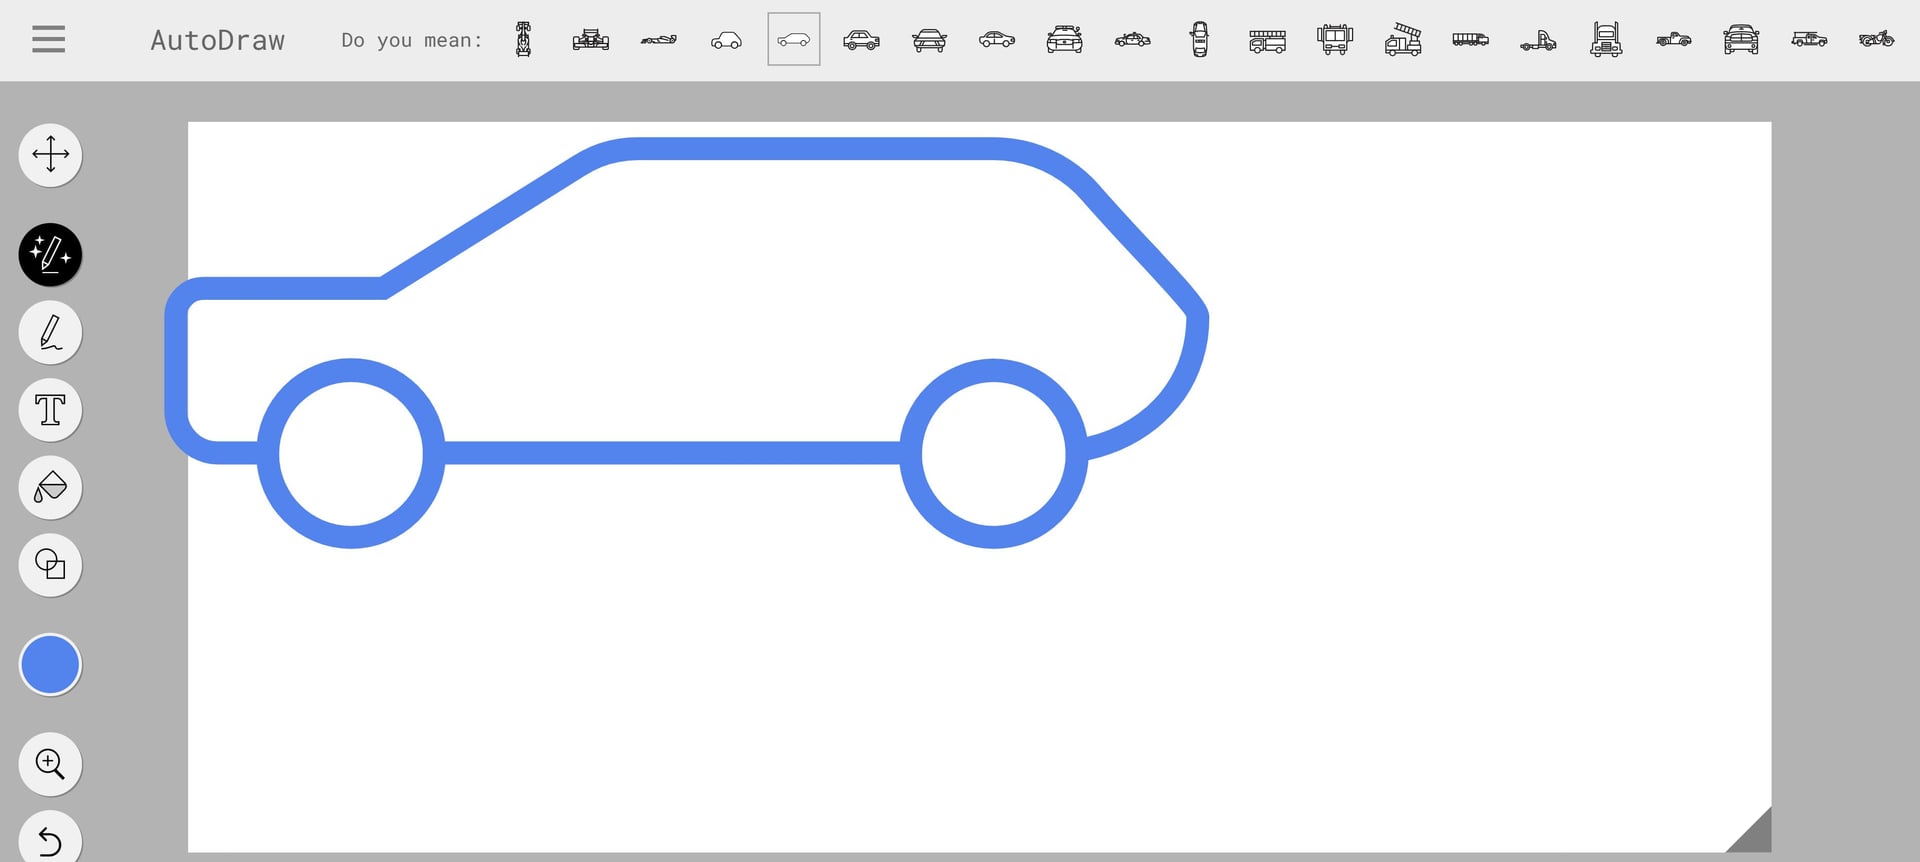Click the canvas resize corner handle
Screen dimensions: 1920x862
point(1755,836)
